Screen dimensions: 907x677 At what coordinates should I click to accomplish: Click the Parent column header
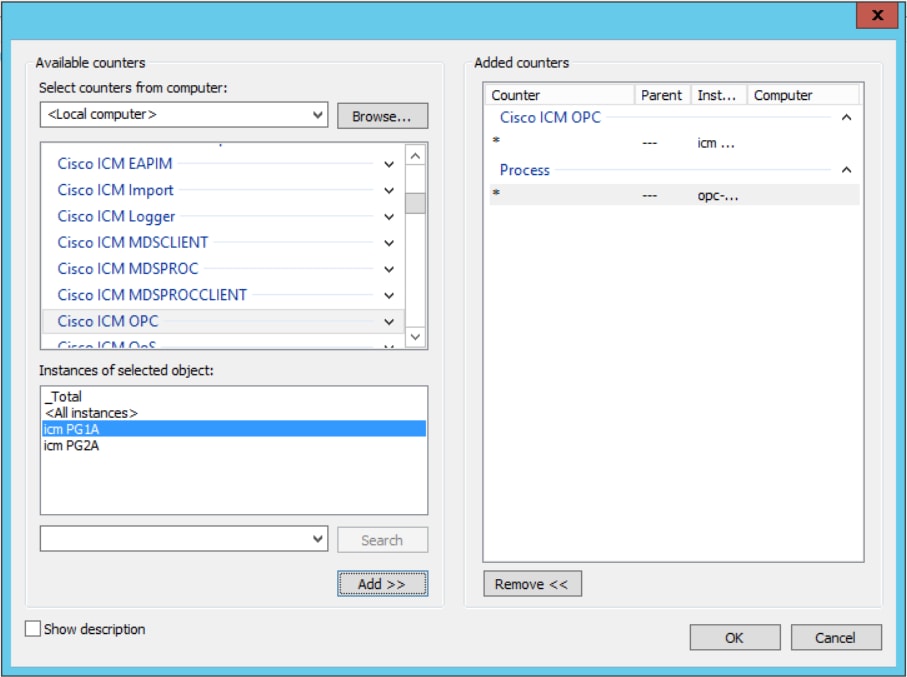[663, 95]
